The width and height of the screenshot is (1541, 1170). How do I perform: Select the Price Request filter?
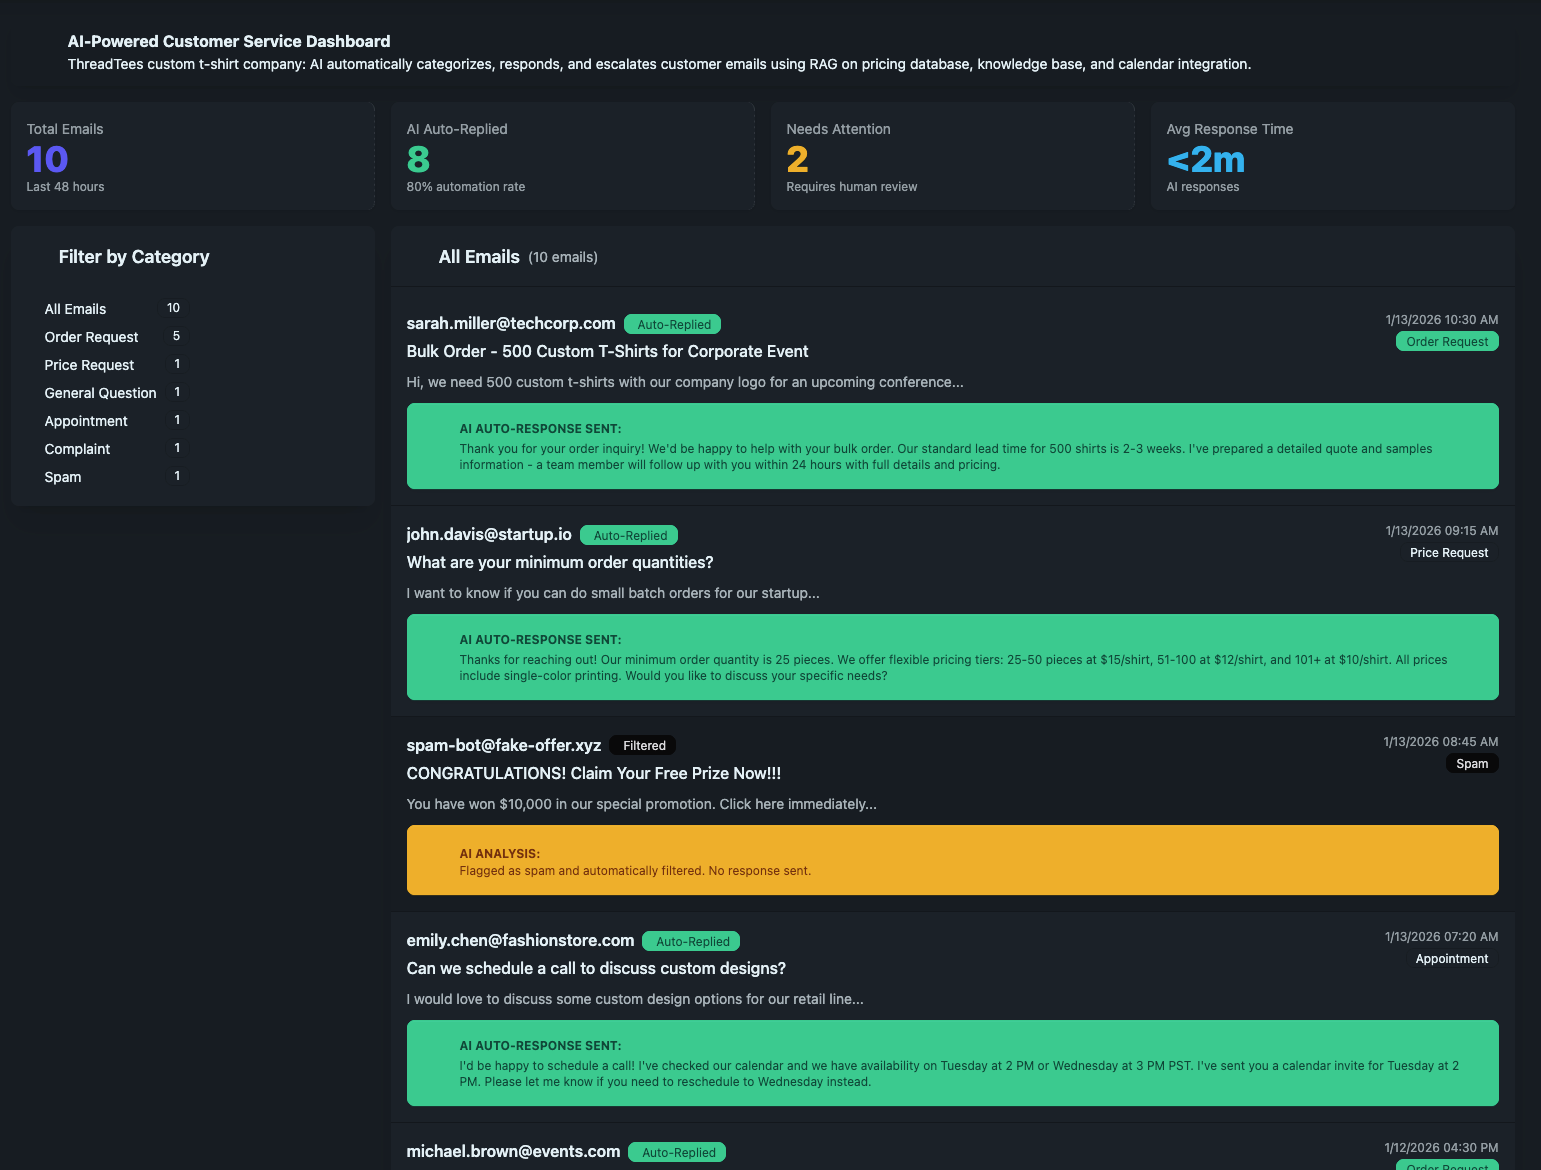click(89, 365)
